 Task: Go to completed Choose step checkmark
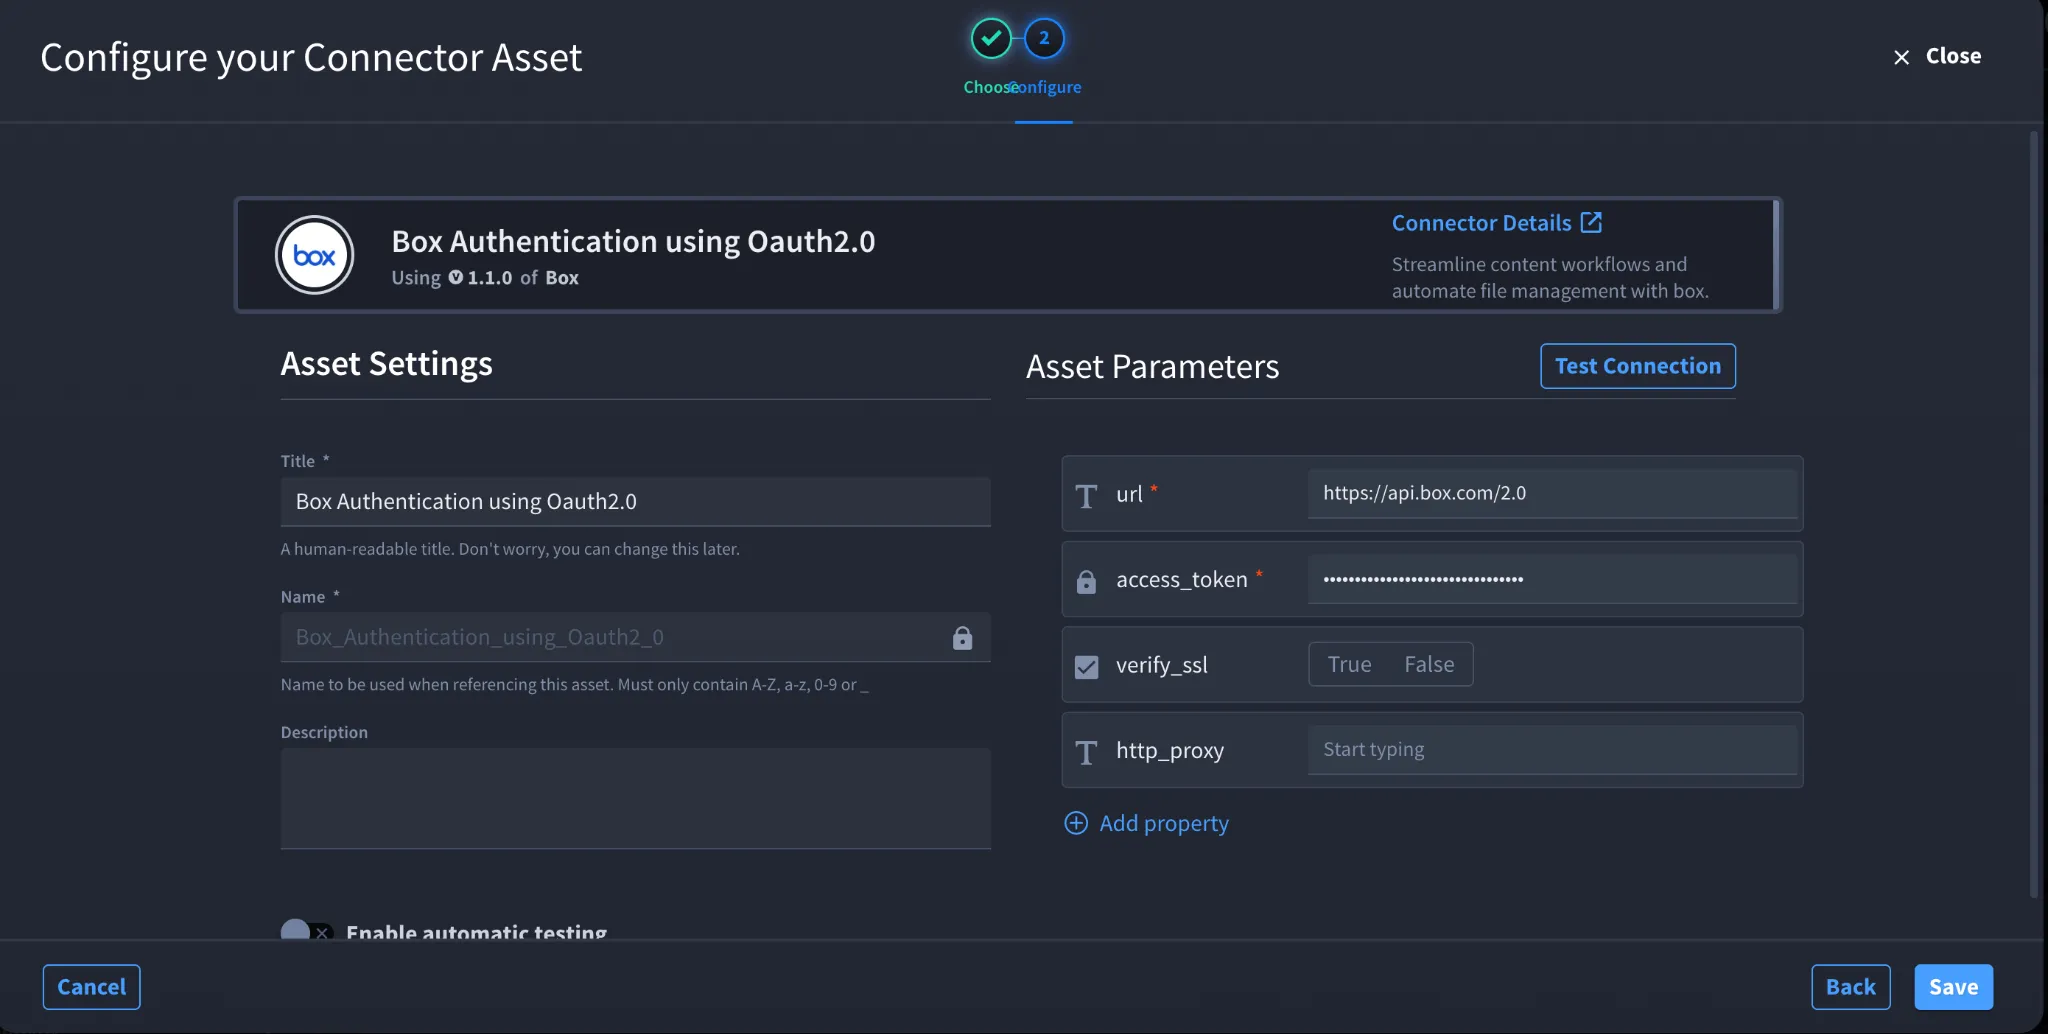pyautogui.click(x=991, y=39)
